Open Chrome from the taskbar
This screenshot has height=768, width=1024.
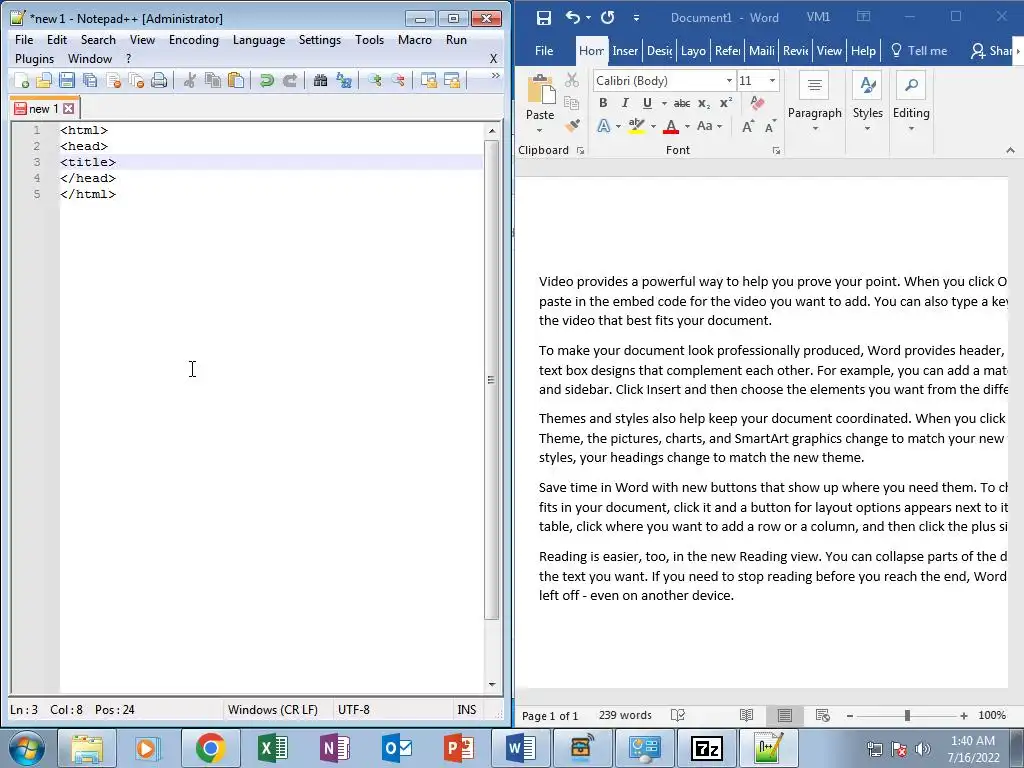coord(210,748)
